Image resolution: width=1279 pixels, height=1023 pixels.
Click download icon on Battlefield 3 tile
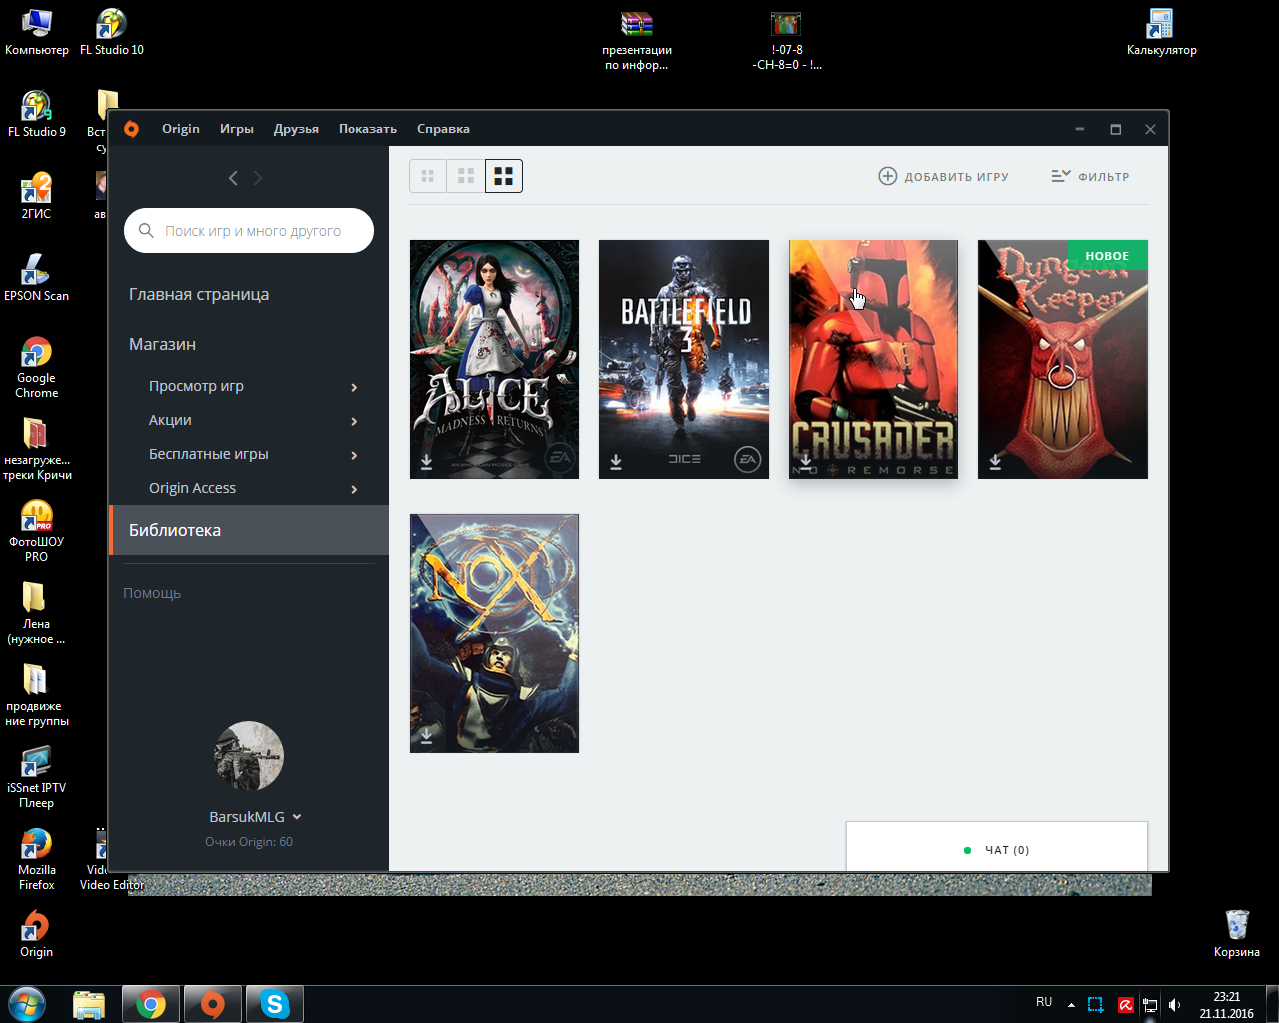(616, 461)
